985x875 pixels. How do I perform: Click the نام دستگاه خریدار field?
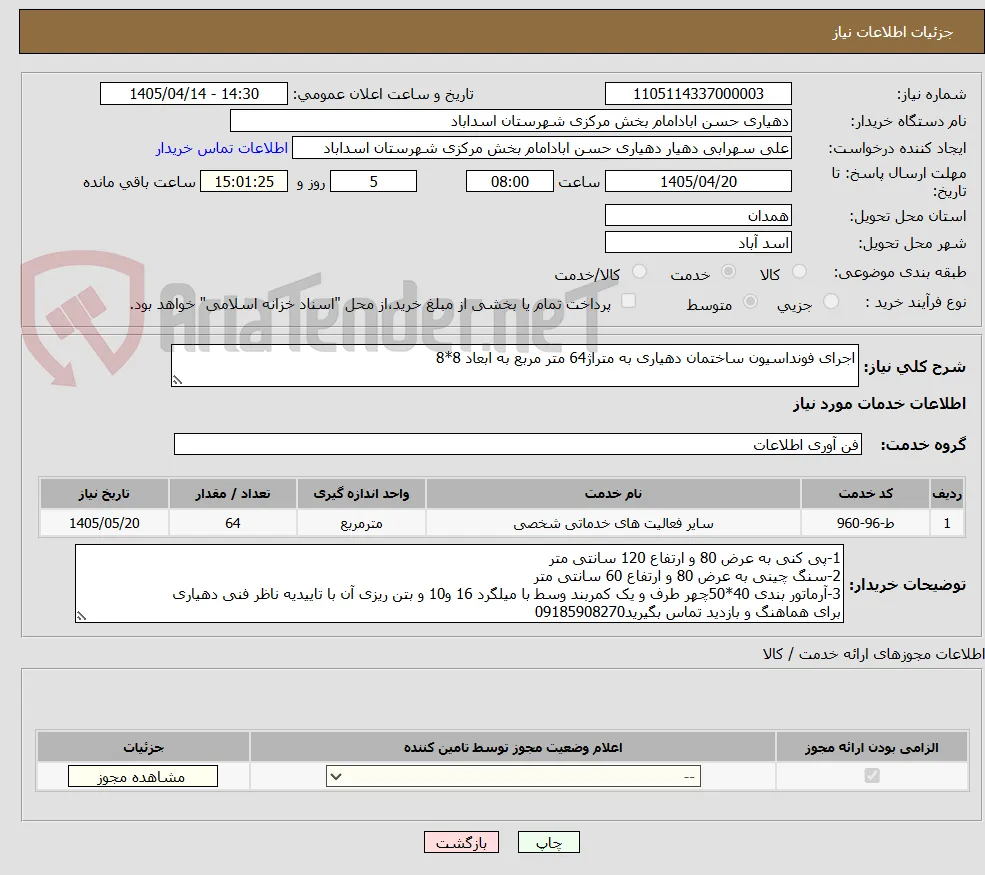511,121
